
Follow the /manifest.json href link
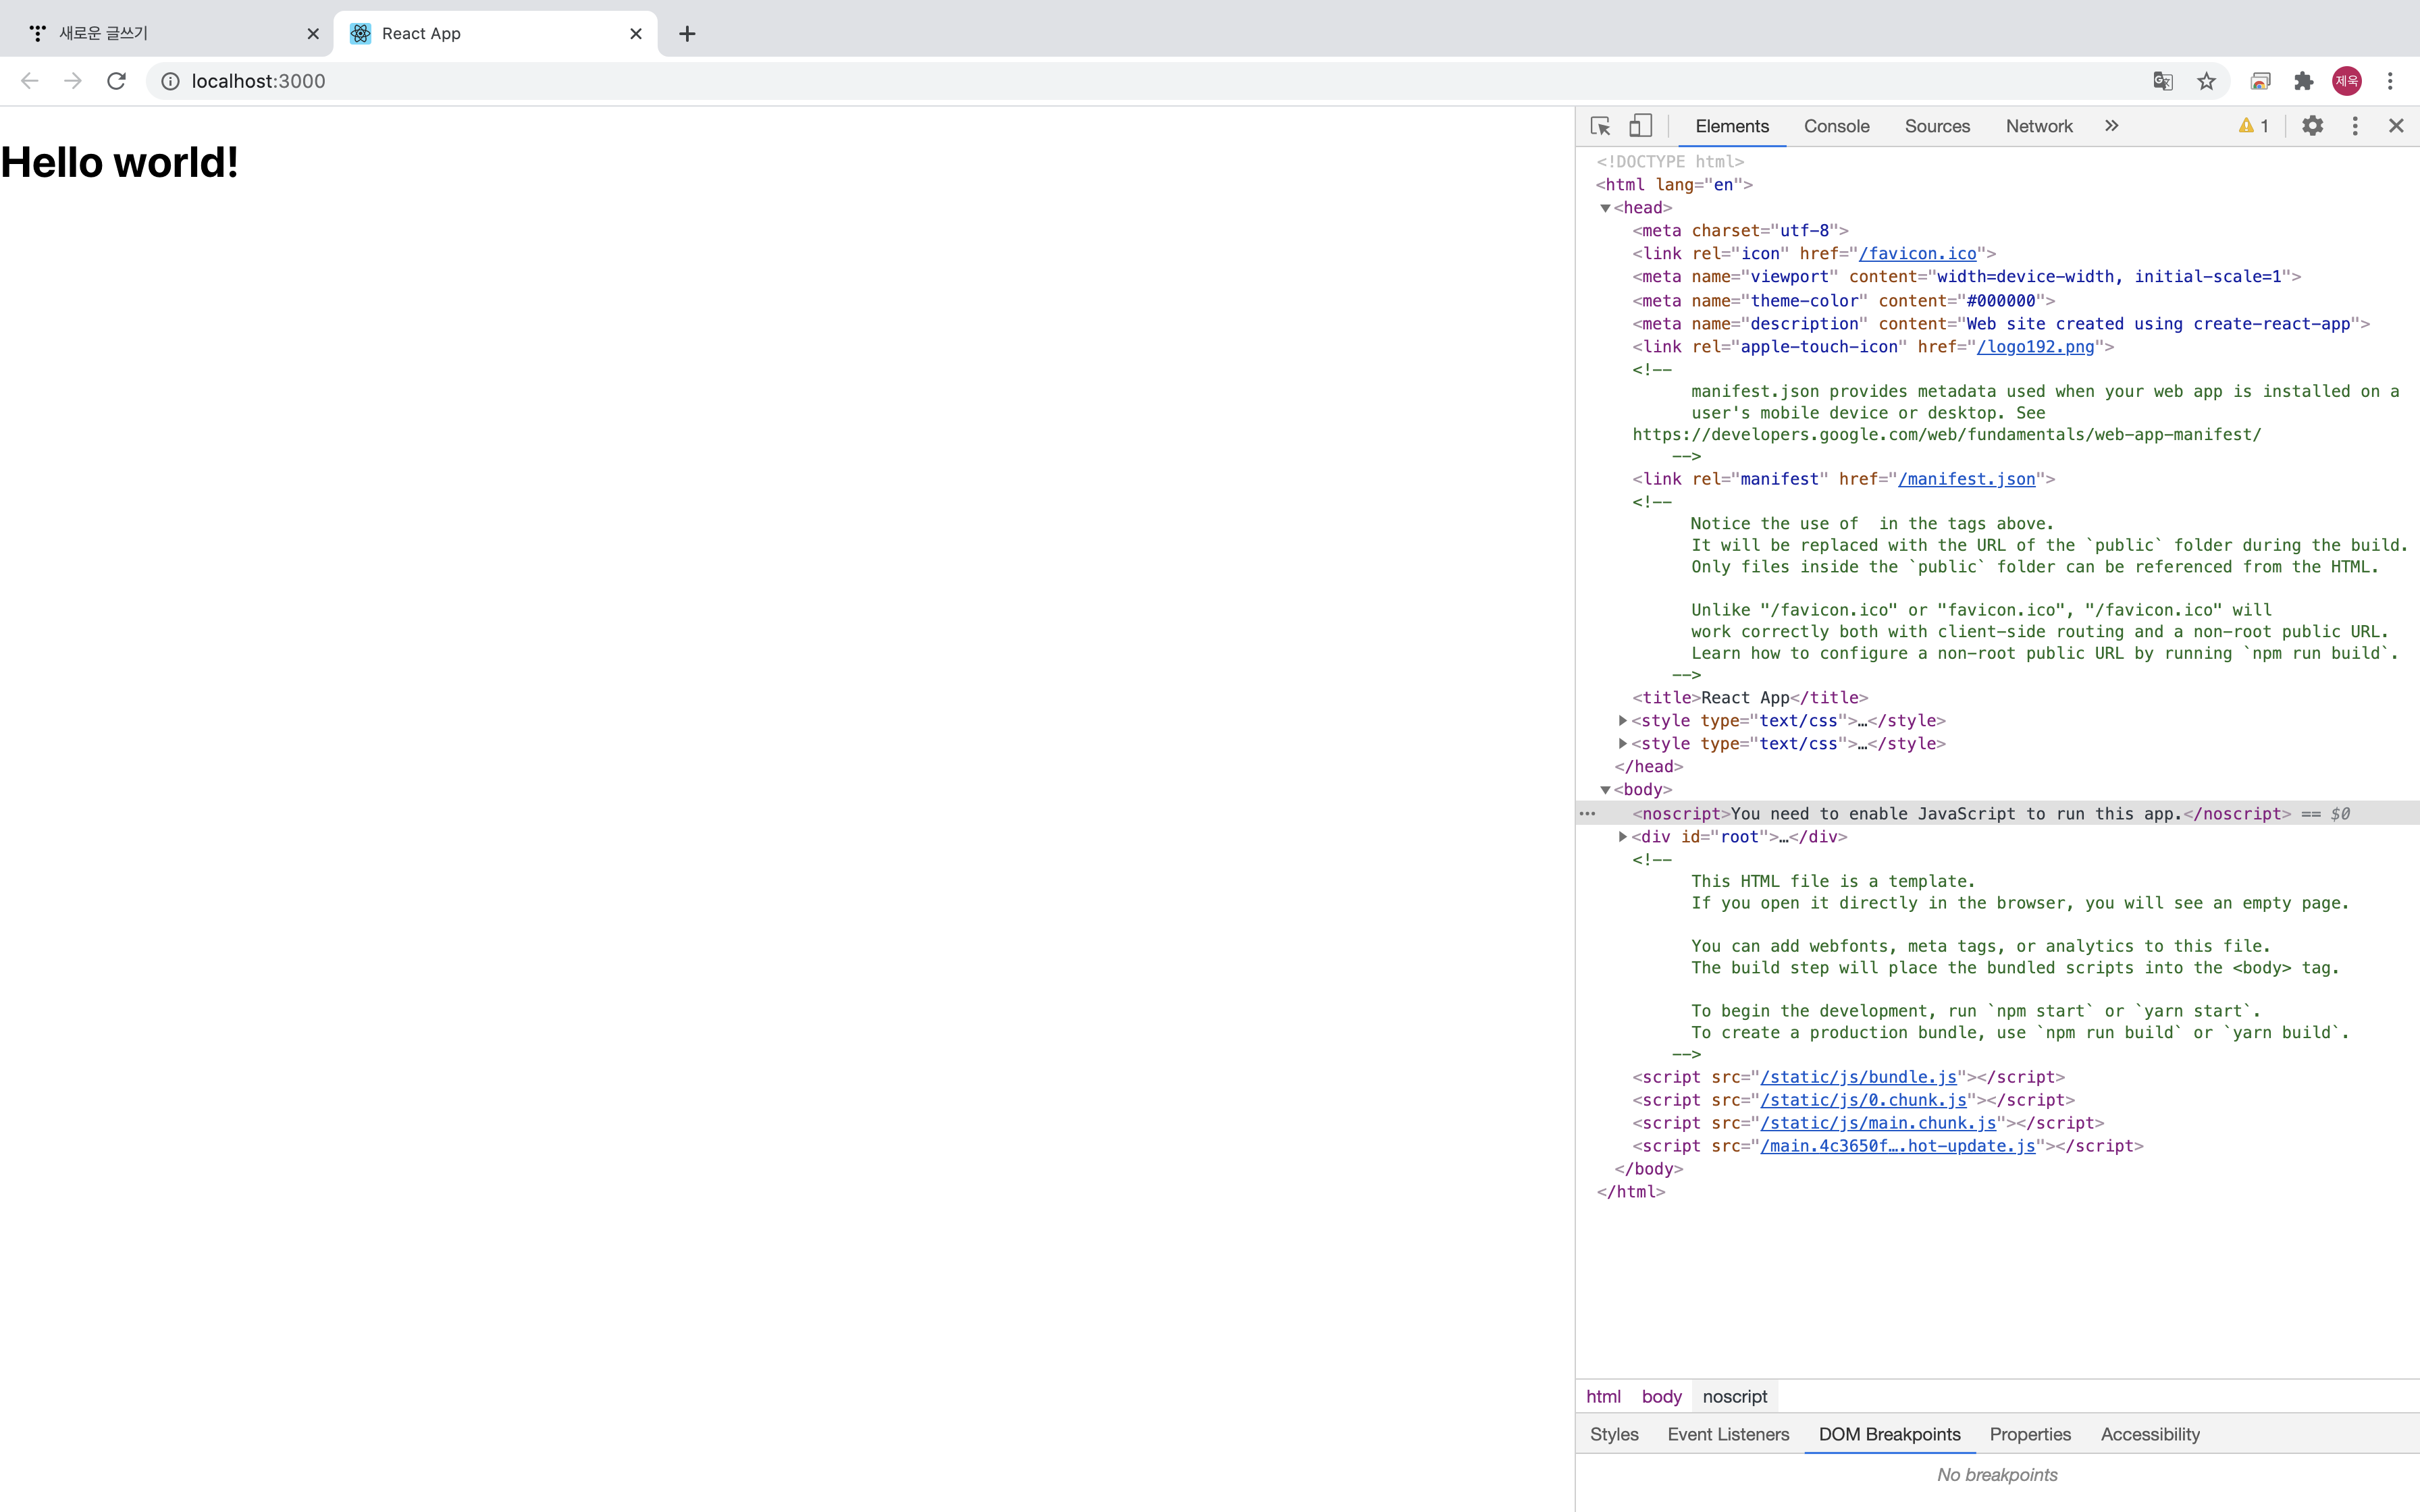coord(1966,479)
